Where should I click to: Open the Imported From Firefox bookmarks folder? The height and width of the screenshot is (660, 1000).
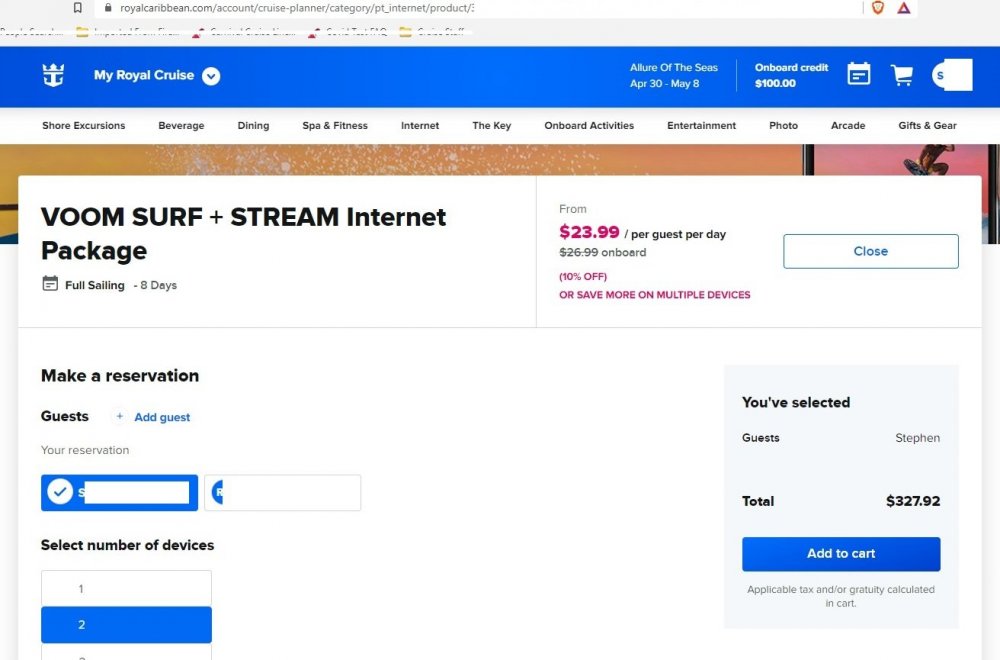click(110, 32)
